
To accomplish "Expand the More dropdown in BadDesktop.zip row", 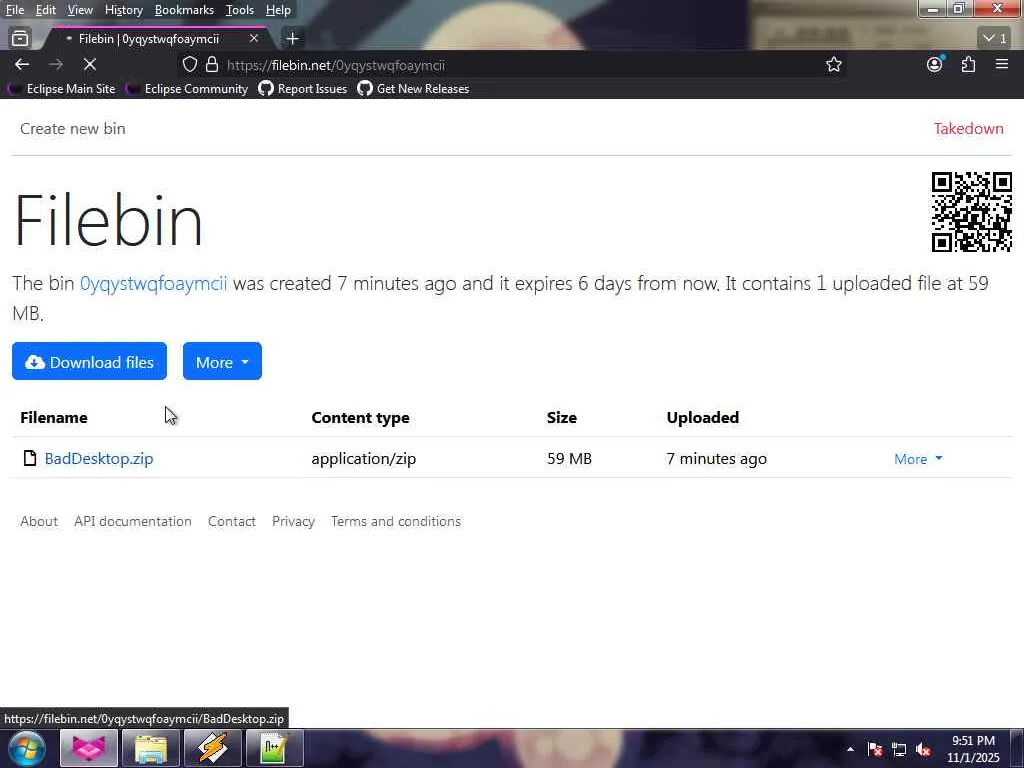I will point(918,459).
